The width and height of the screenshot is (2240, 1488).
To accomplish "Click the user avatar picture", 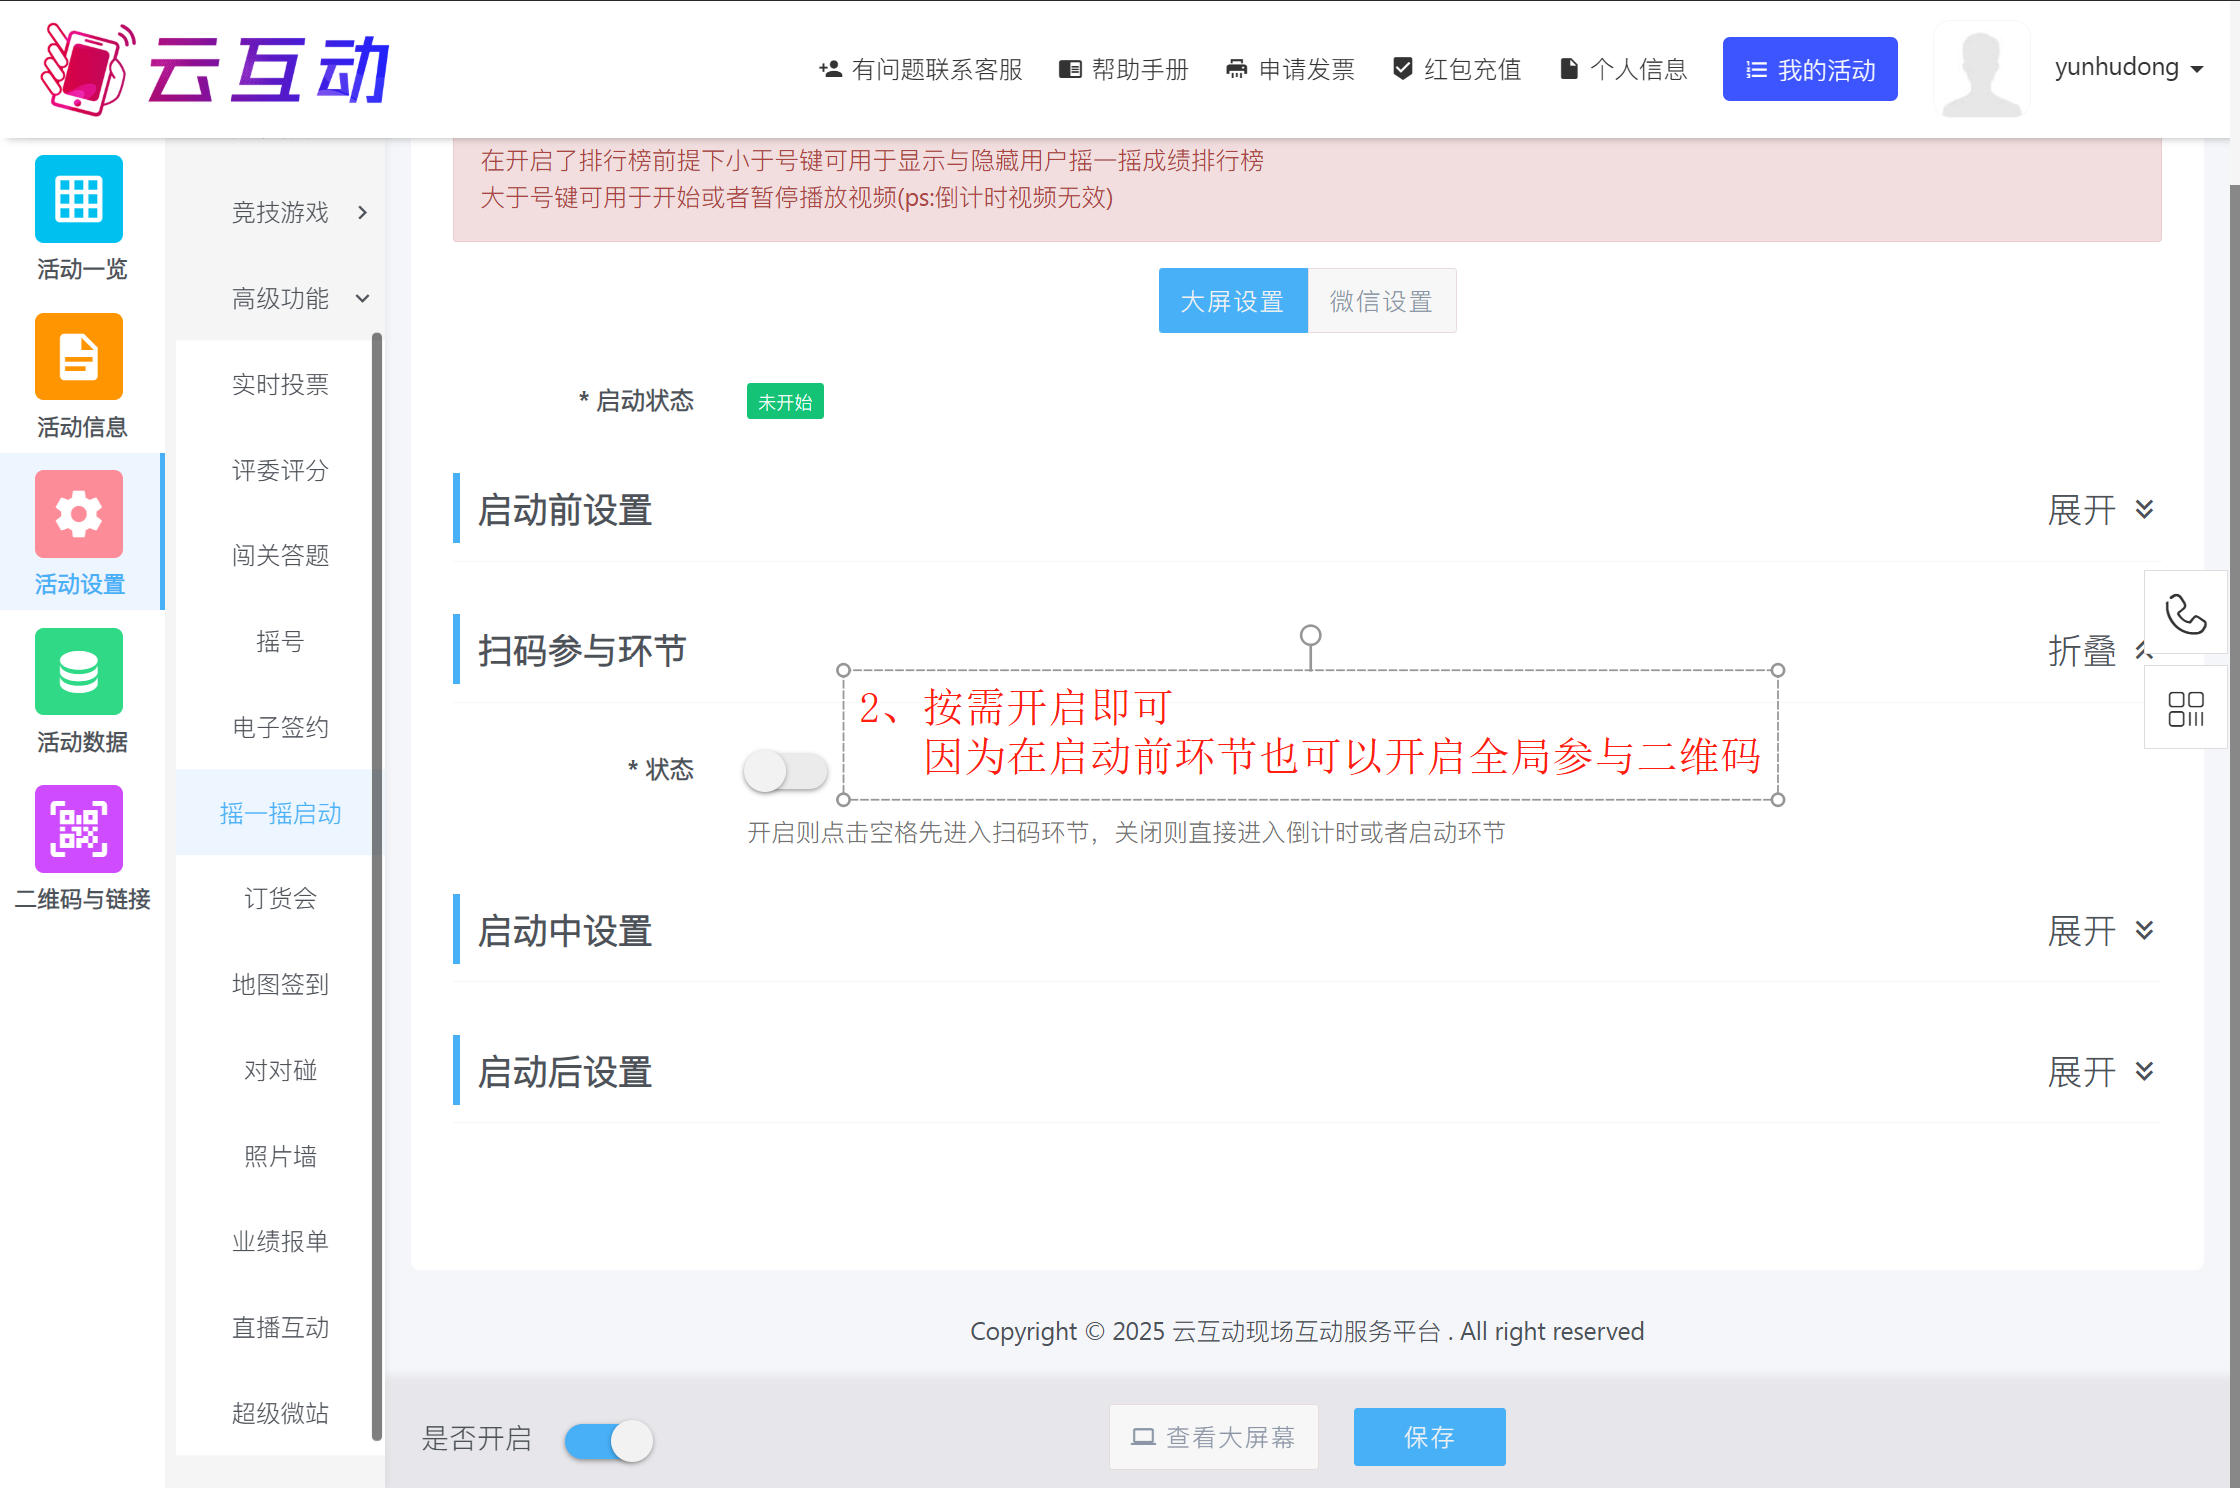I will [x=1980, y=70].
